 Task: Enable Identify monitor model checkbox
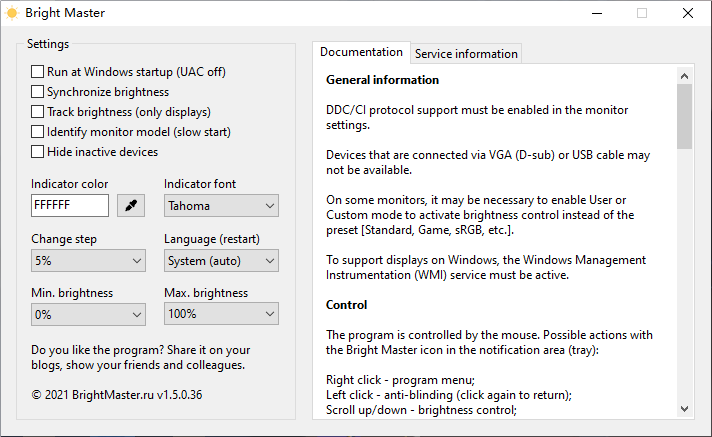(38, 132)
